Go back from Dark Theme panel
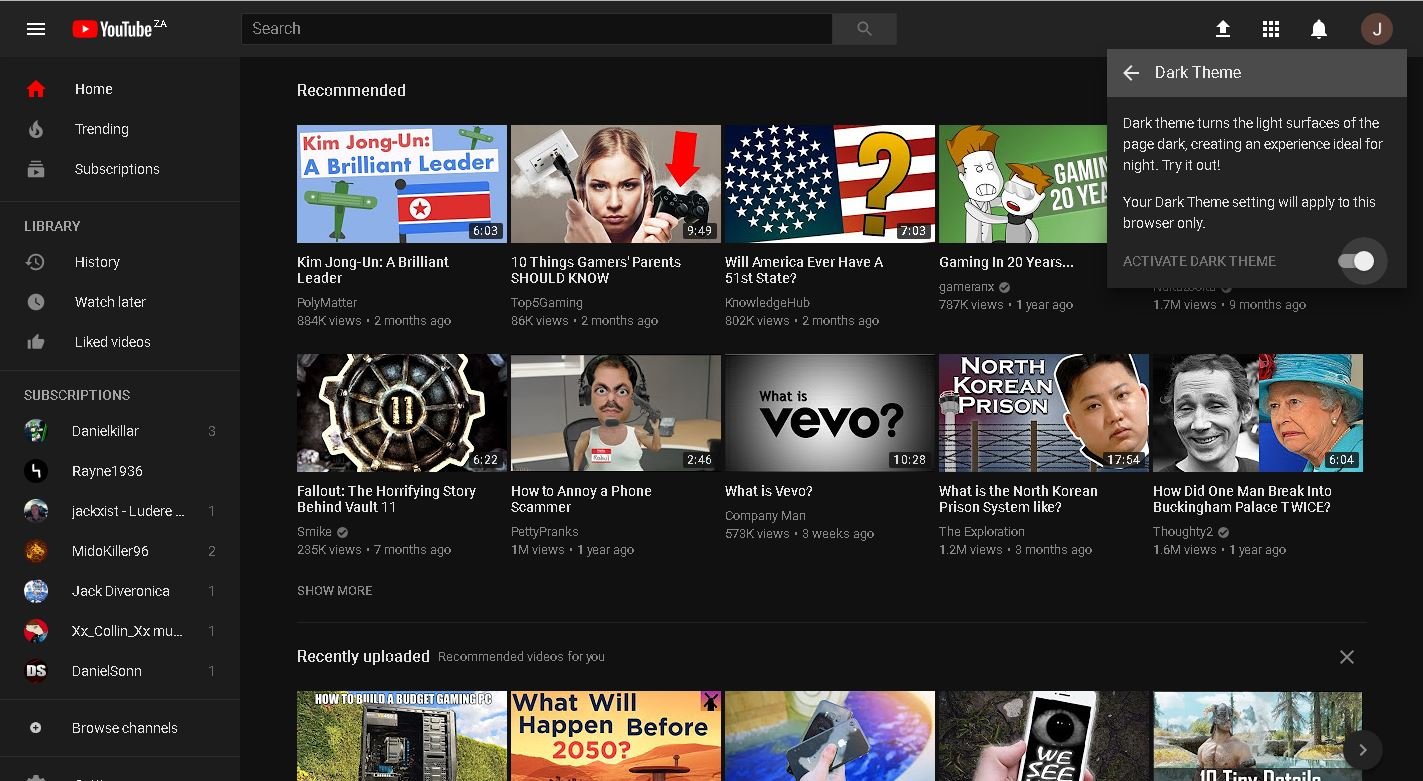 pyautogui.click(x=1131, y=73)
